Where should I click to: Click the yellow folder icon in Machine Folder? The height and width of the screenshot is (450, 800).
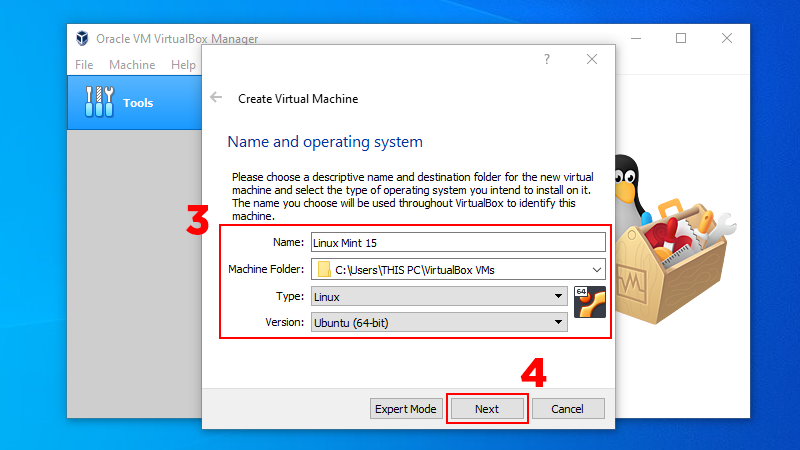[323, 269]
